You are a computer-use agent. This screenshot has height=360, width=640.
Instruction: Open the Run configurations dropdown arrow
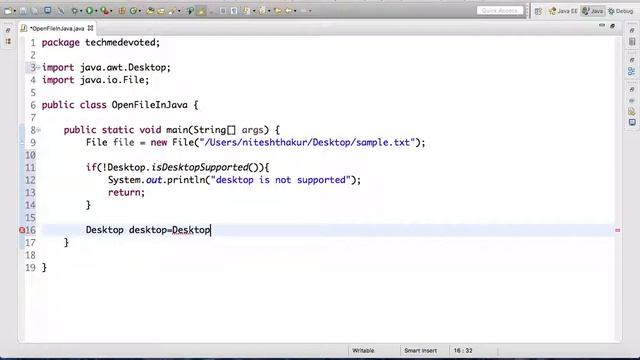pyautogui.click(x=96, y=11)
